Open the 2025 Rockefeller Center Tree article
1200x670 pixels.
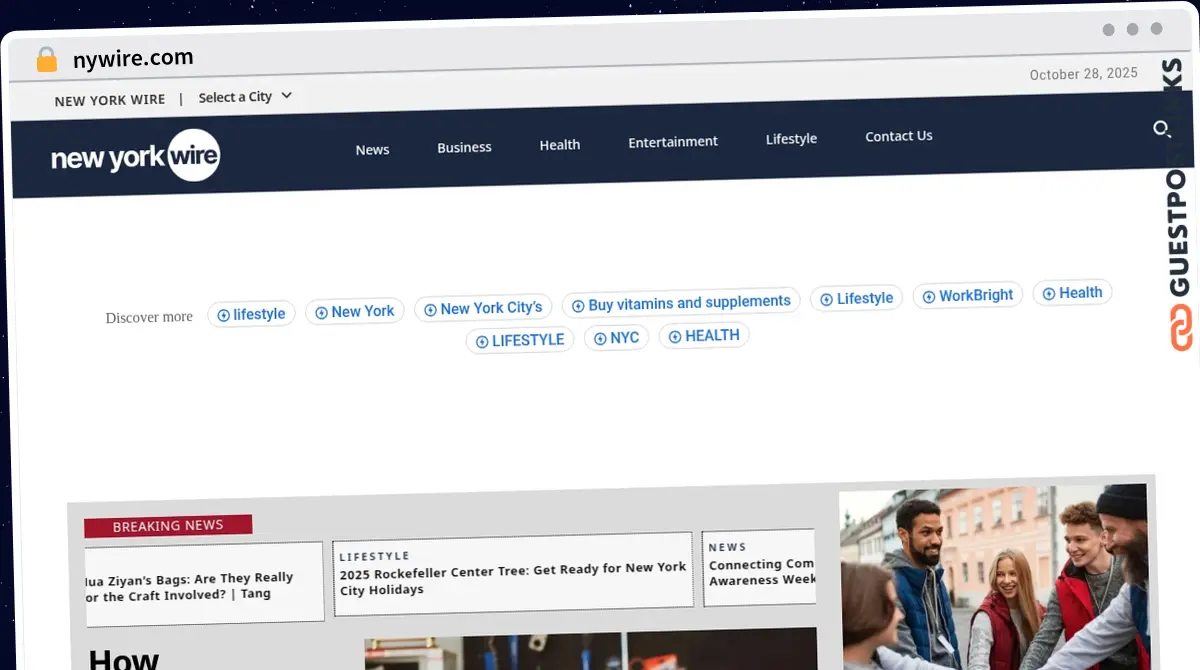click(x=512, y=579)
